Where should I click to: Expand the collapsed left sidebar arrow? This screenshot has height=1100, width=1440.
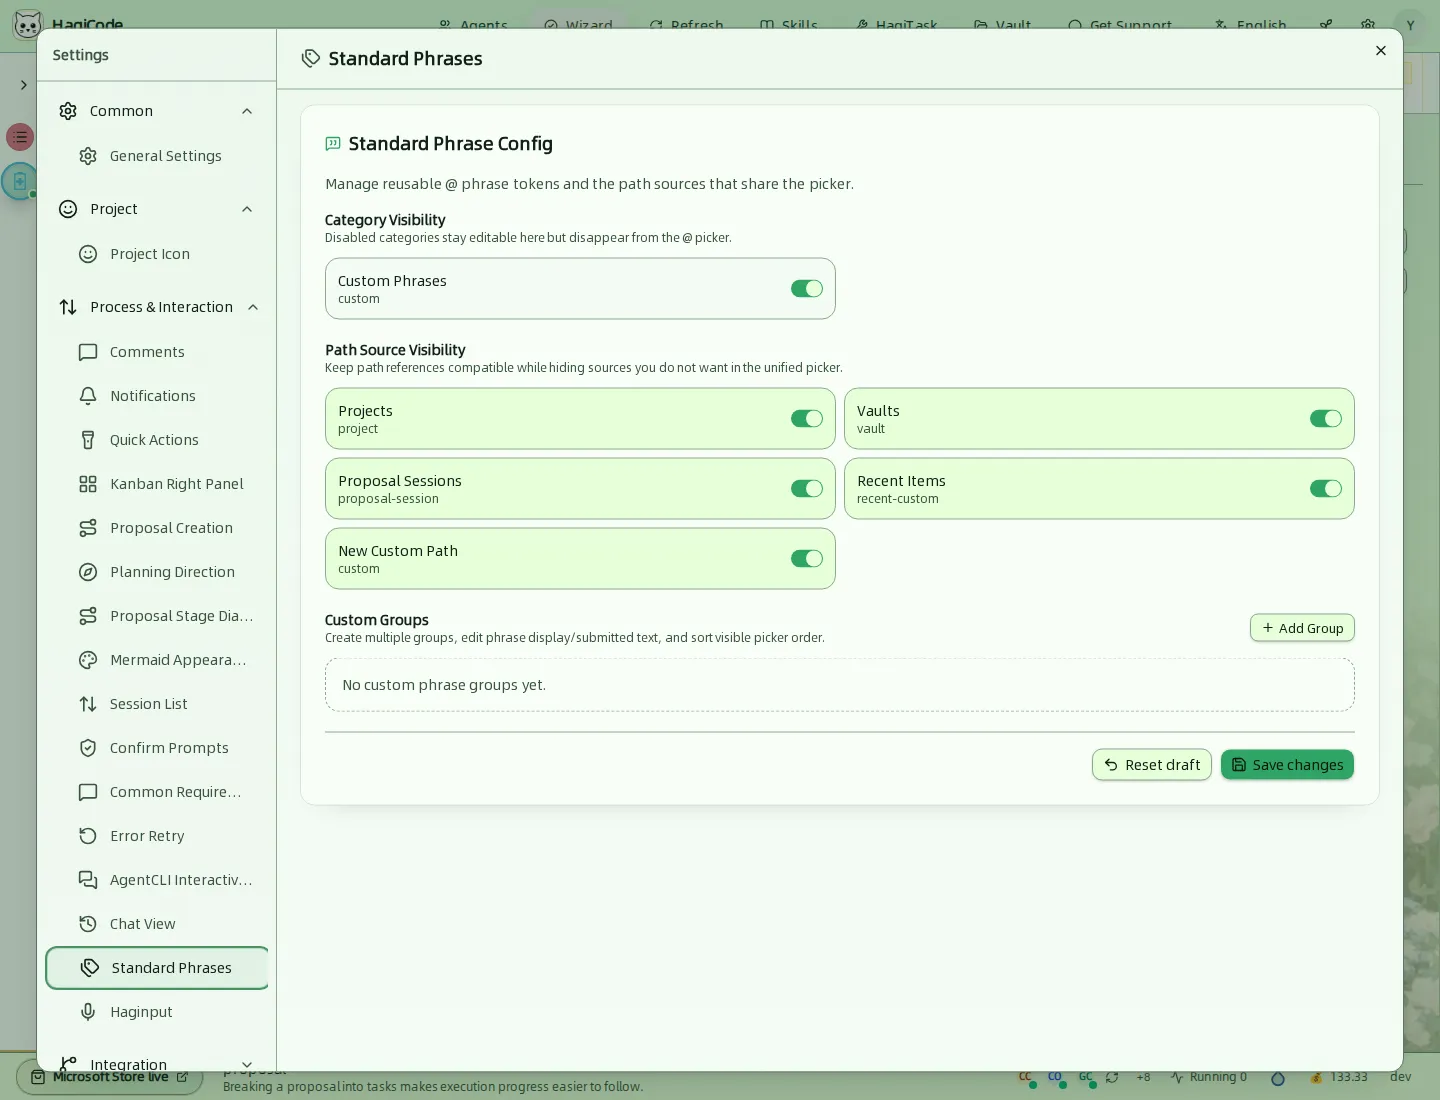[x=23, y=85]
